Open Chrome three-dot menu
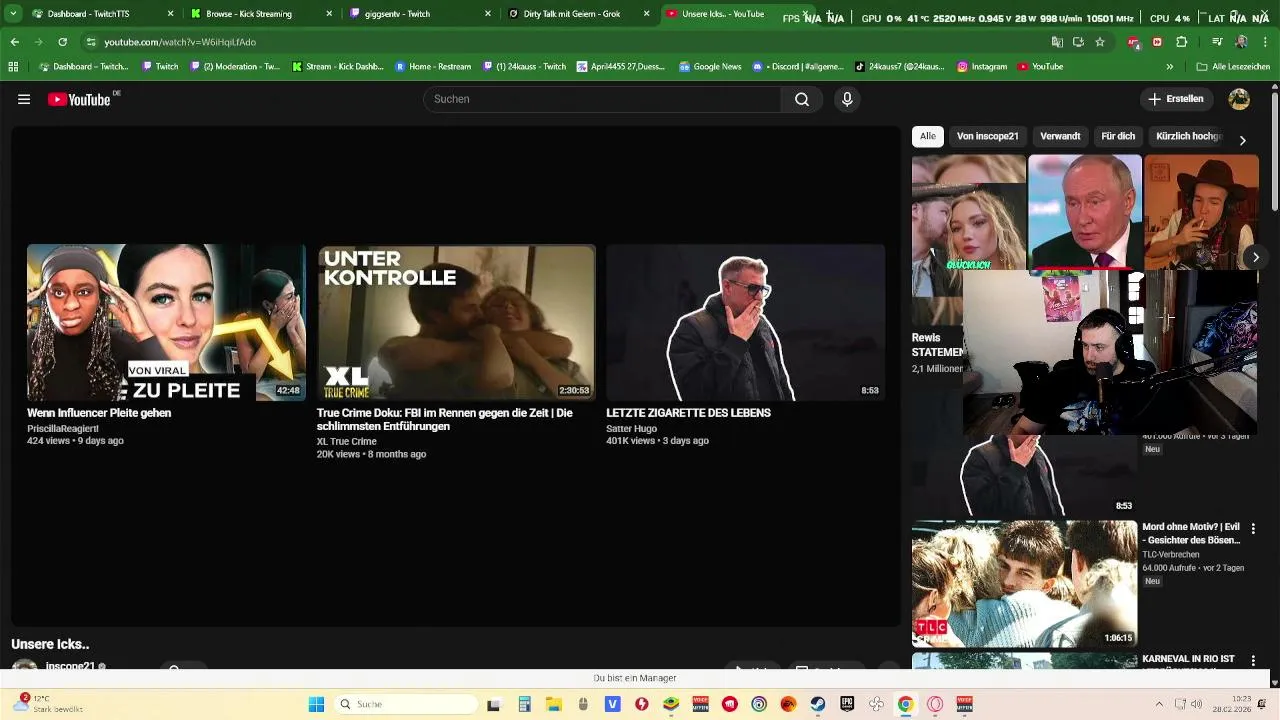The image size is (1280, 720). coord(1265,42)
